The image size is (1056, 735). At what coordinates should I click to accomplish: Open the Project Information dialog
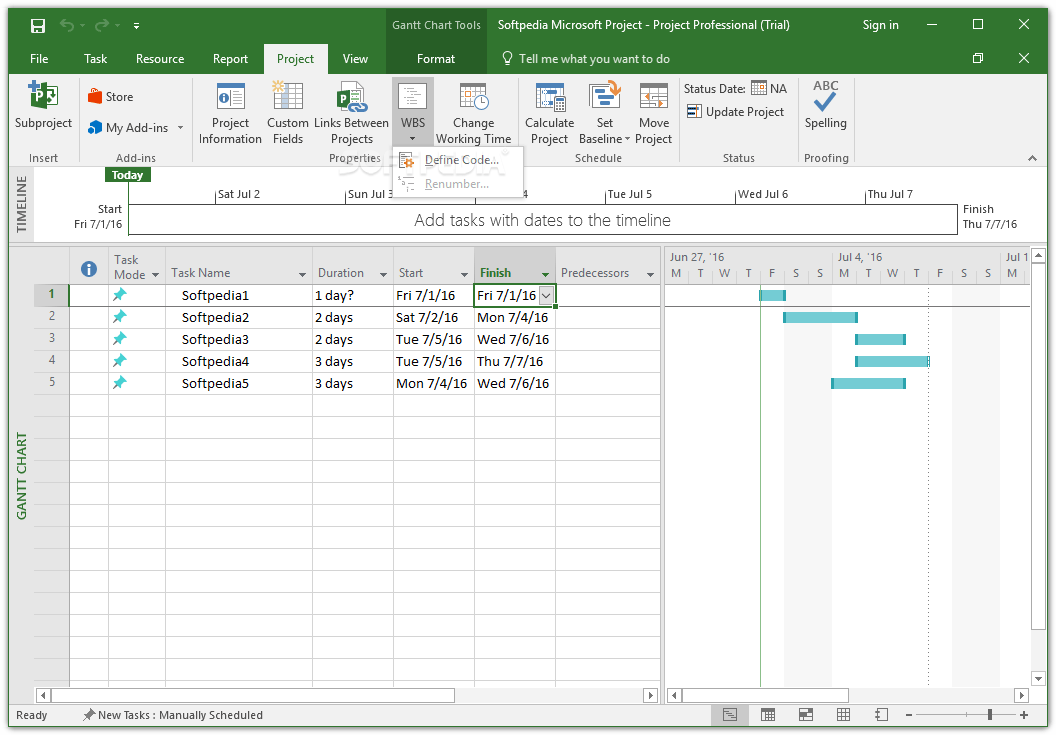pos(230,112)
